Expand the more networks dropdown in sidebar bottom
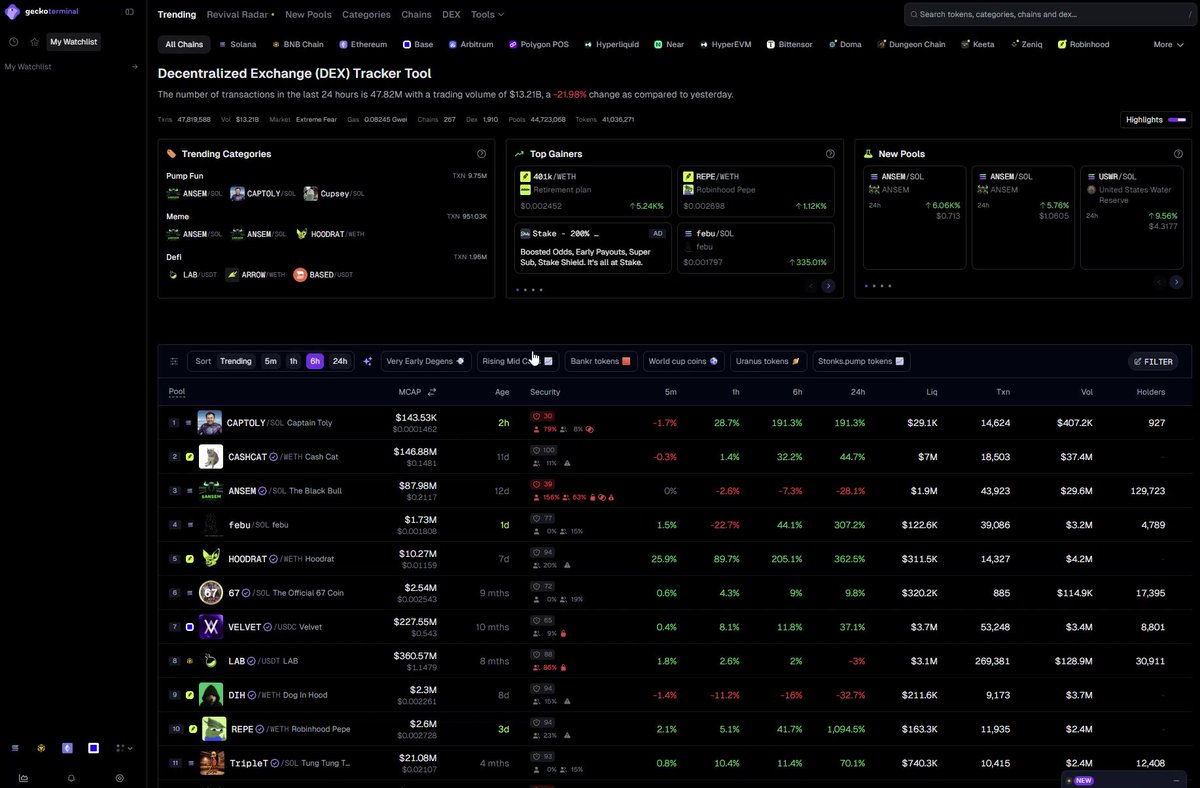Viewport: 1200px width, 788px height. pos(124,748)
